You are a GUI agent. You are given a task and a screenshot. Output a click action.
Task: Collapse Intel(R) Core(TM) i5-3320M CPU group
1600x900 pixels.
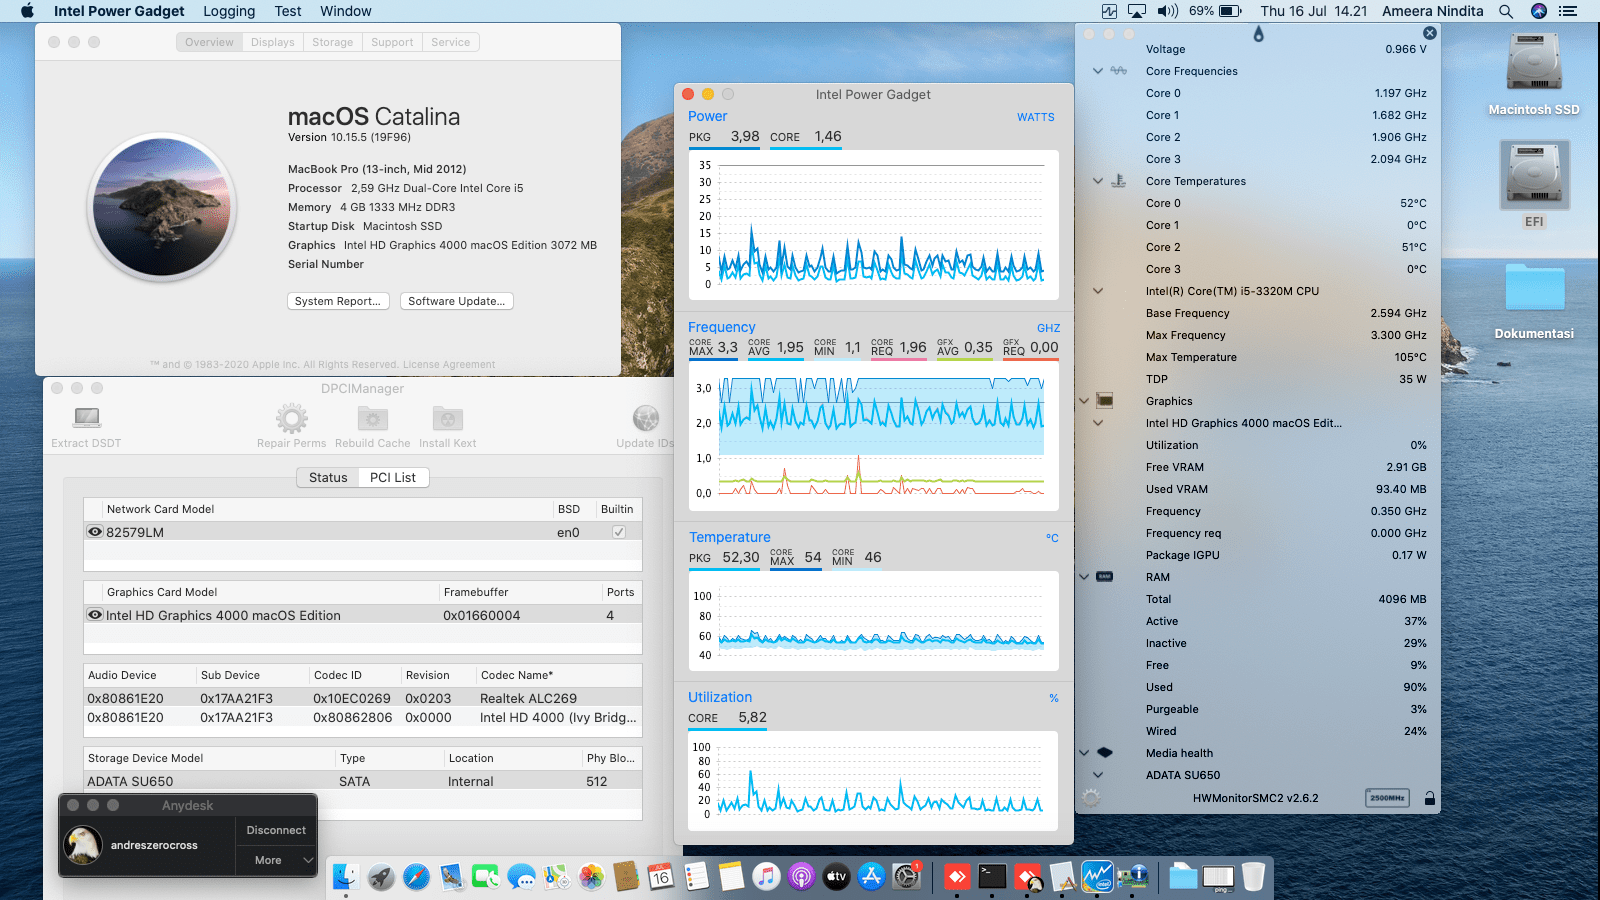click(x=1098, y=291)
